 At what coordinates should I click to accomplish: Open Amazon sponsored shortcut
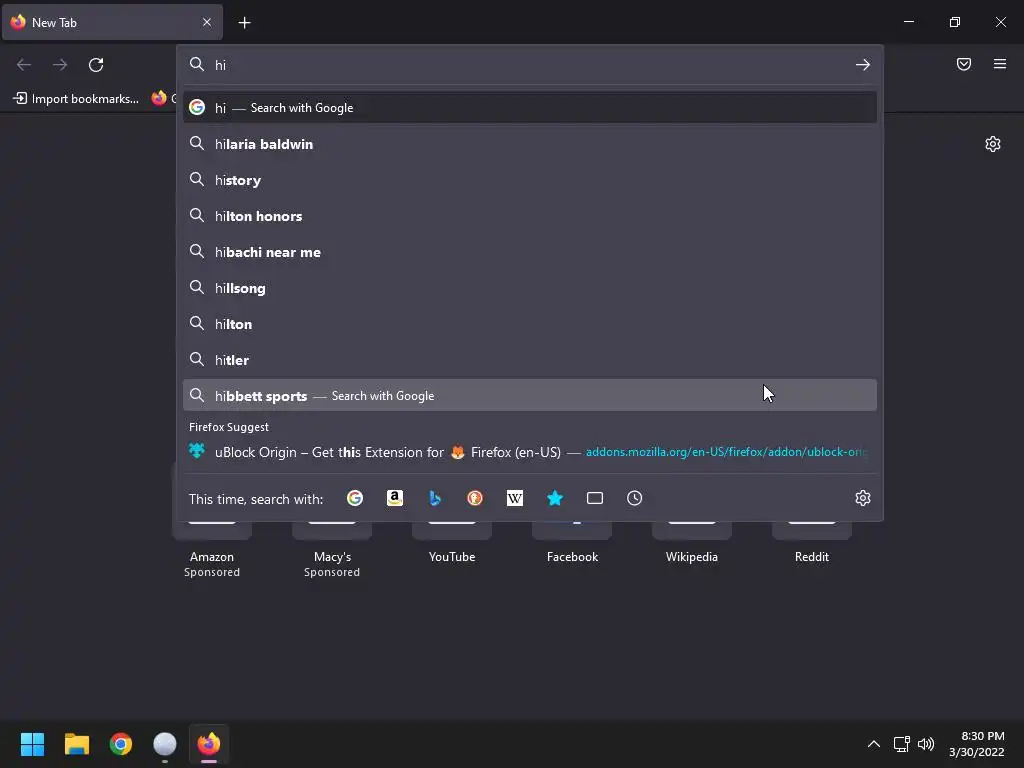[212, 550]
